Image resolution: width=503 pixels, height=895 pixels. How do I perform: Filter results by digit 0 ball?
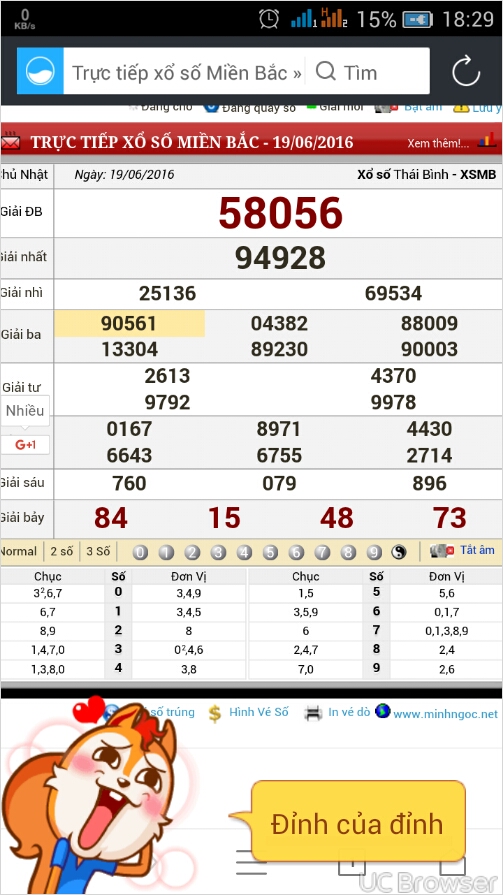point(140,552)
